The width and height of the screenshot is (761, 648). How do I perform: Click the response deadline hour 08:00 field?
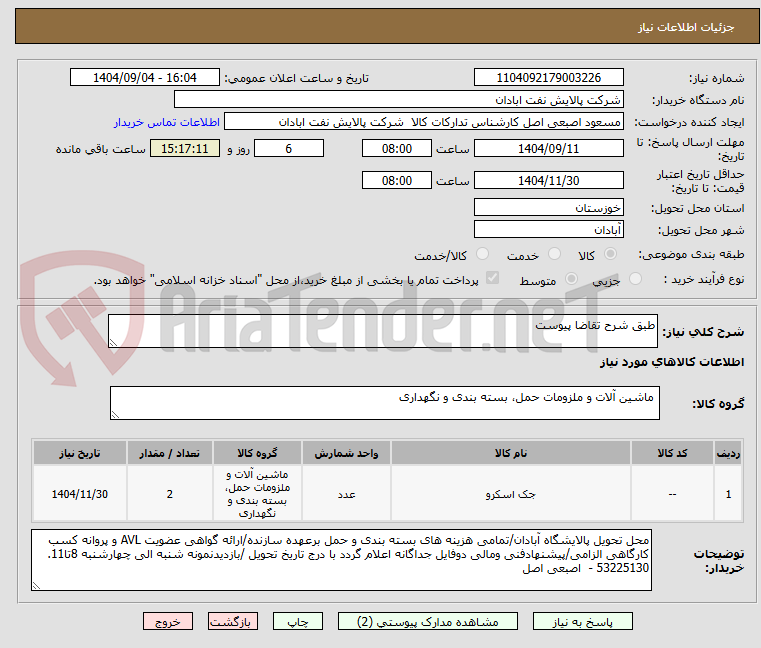[397, 149]
